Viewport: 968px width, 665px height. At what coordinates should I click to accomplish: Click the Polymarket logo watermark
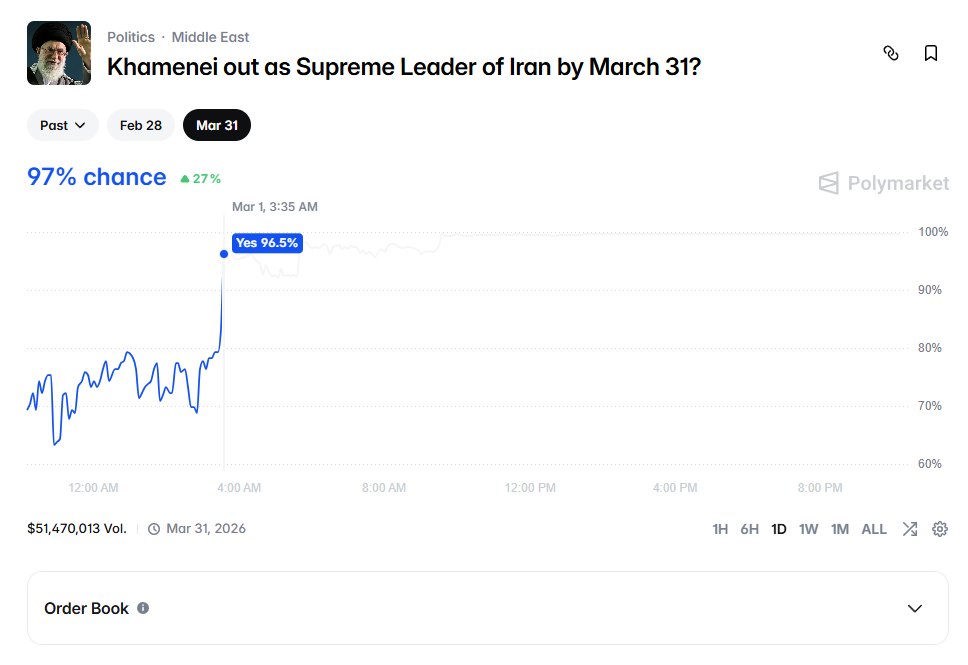pos(883,183)
